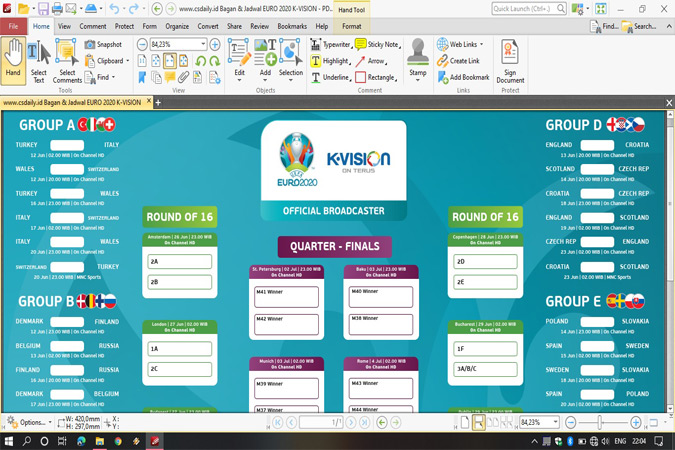Expand the Edit objects dropdown

click(239, 81)
